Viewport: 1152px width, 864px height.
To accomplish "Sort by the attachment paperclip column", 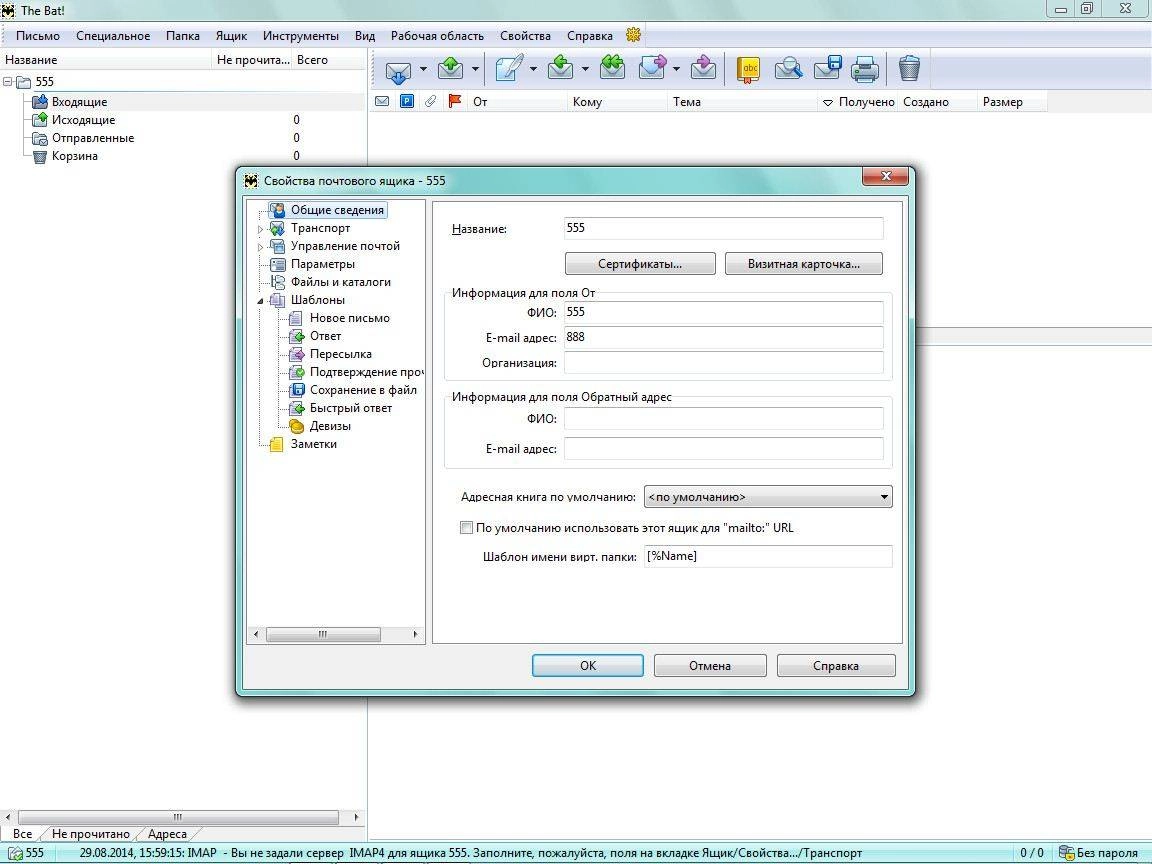I will [x=431, y=101].
